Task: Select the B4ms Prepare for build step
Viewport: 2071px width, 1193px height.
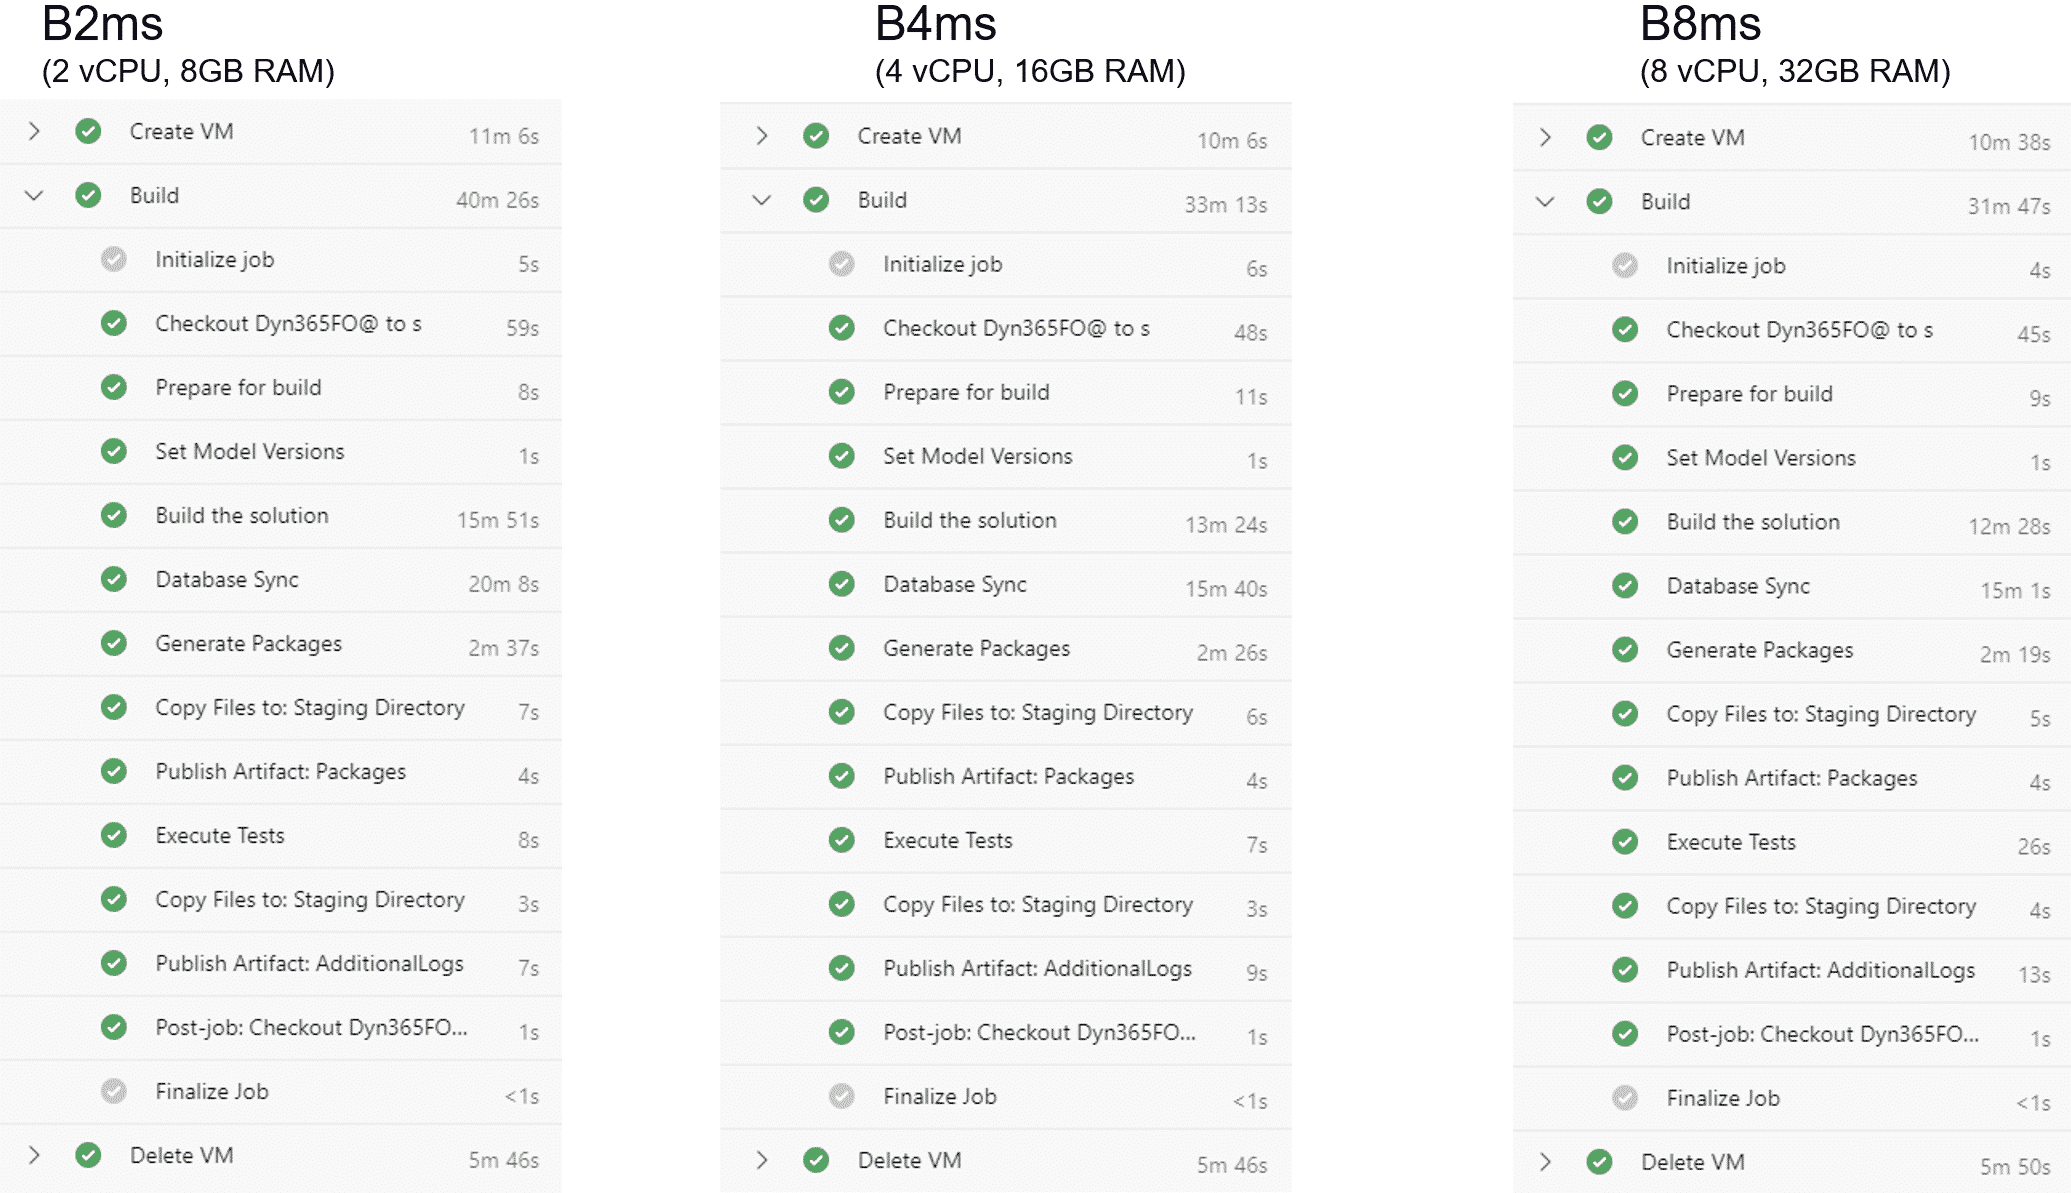Action: coord(1006,393)
